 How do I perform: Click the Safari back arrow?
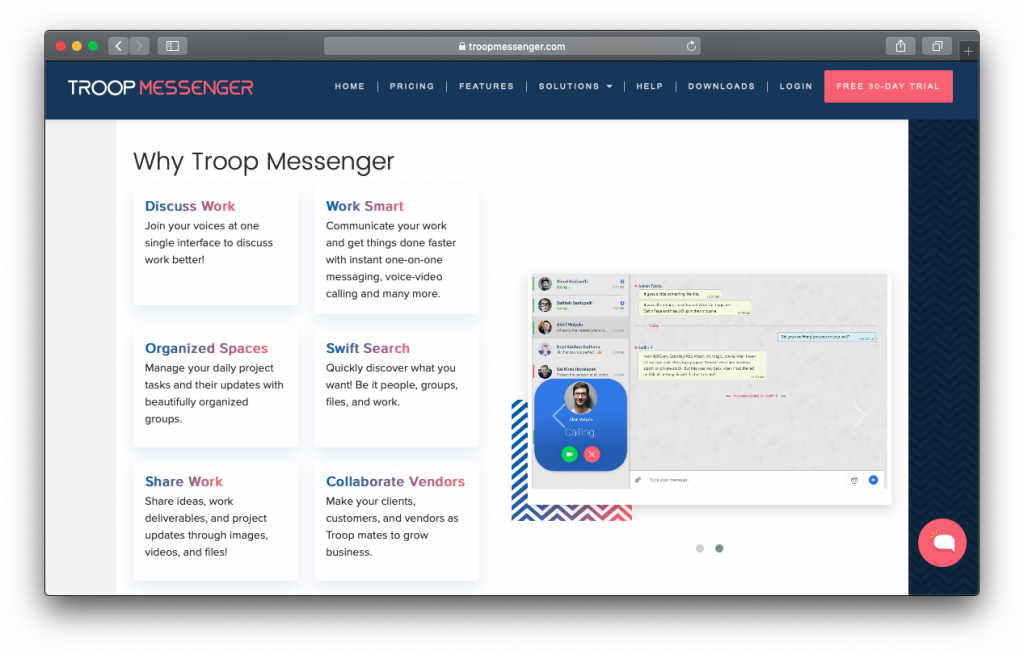(118, 46)
